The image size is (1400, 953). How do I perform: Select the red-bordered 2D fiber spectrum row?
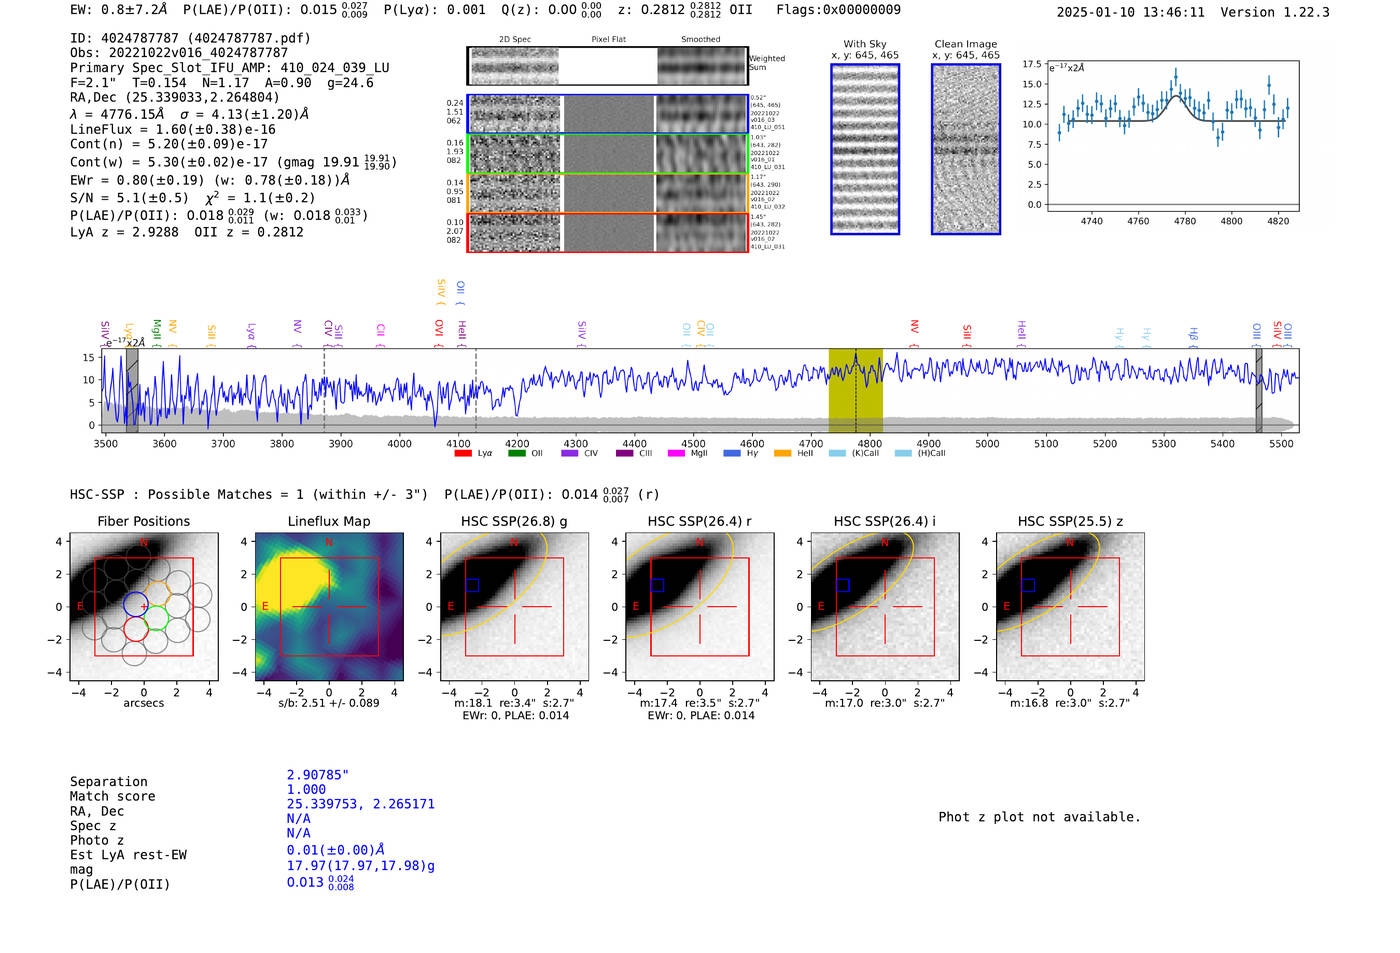pyautogui.click(x=607, y=232)
